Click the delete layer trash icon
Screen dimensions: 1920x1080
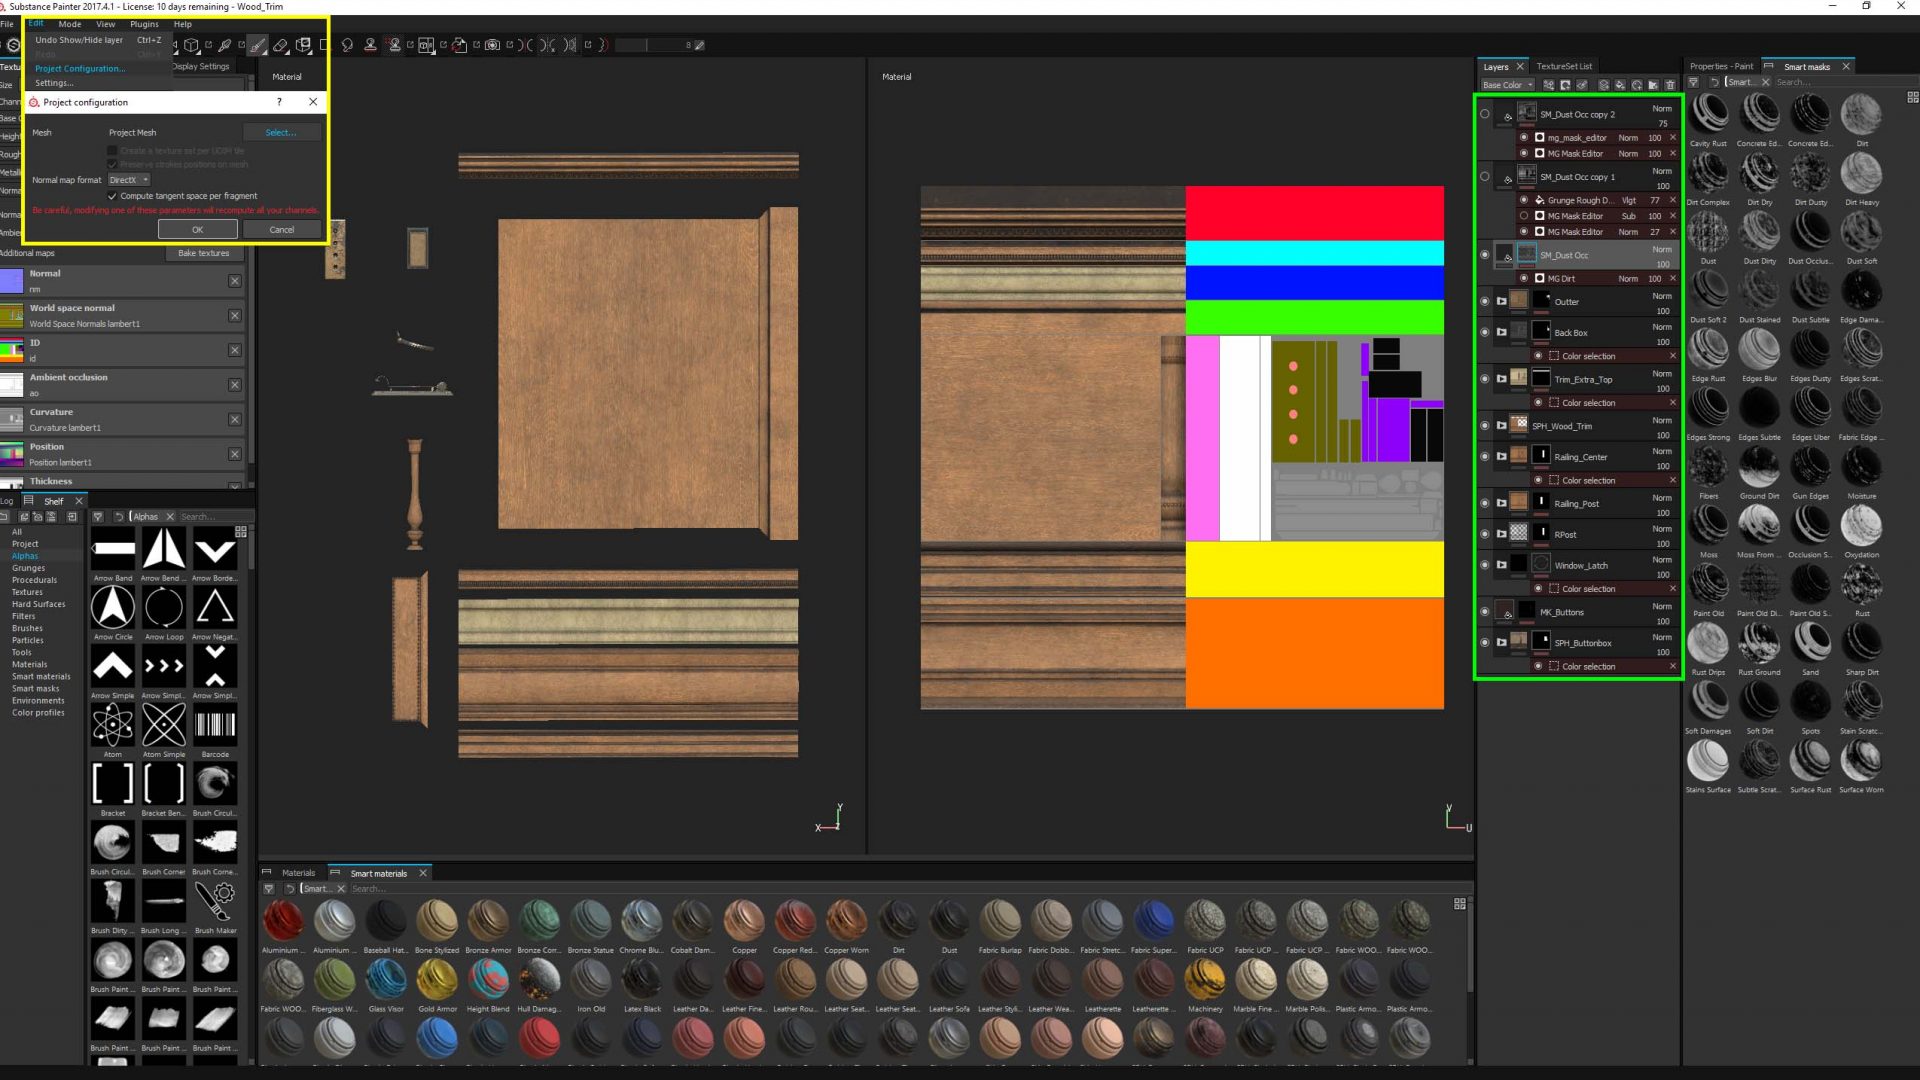click(1670, 85)
